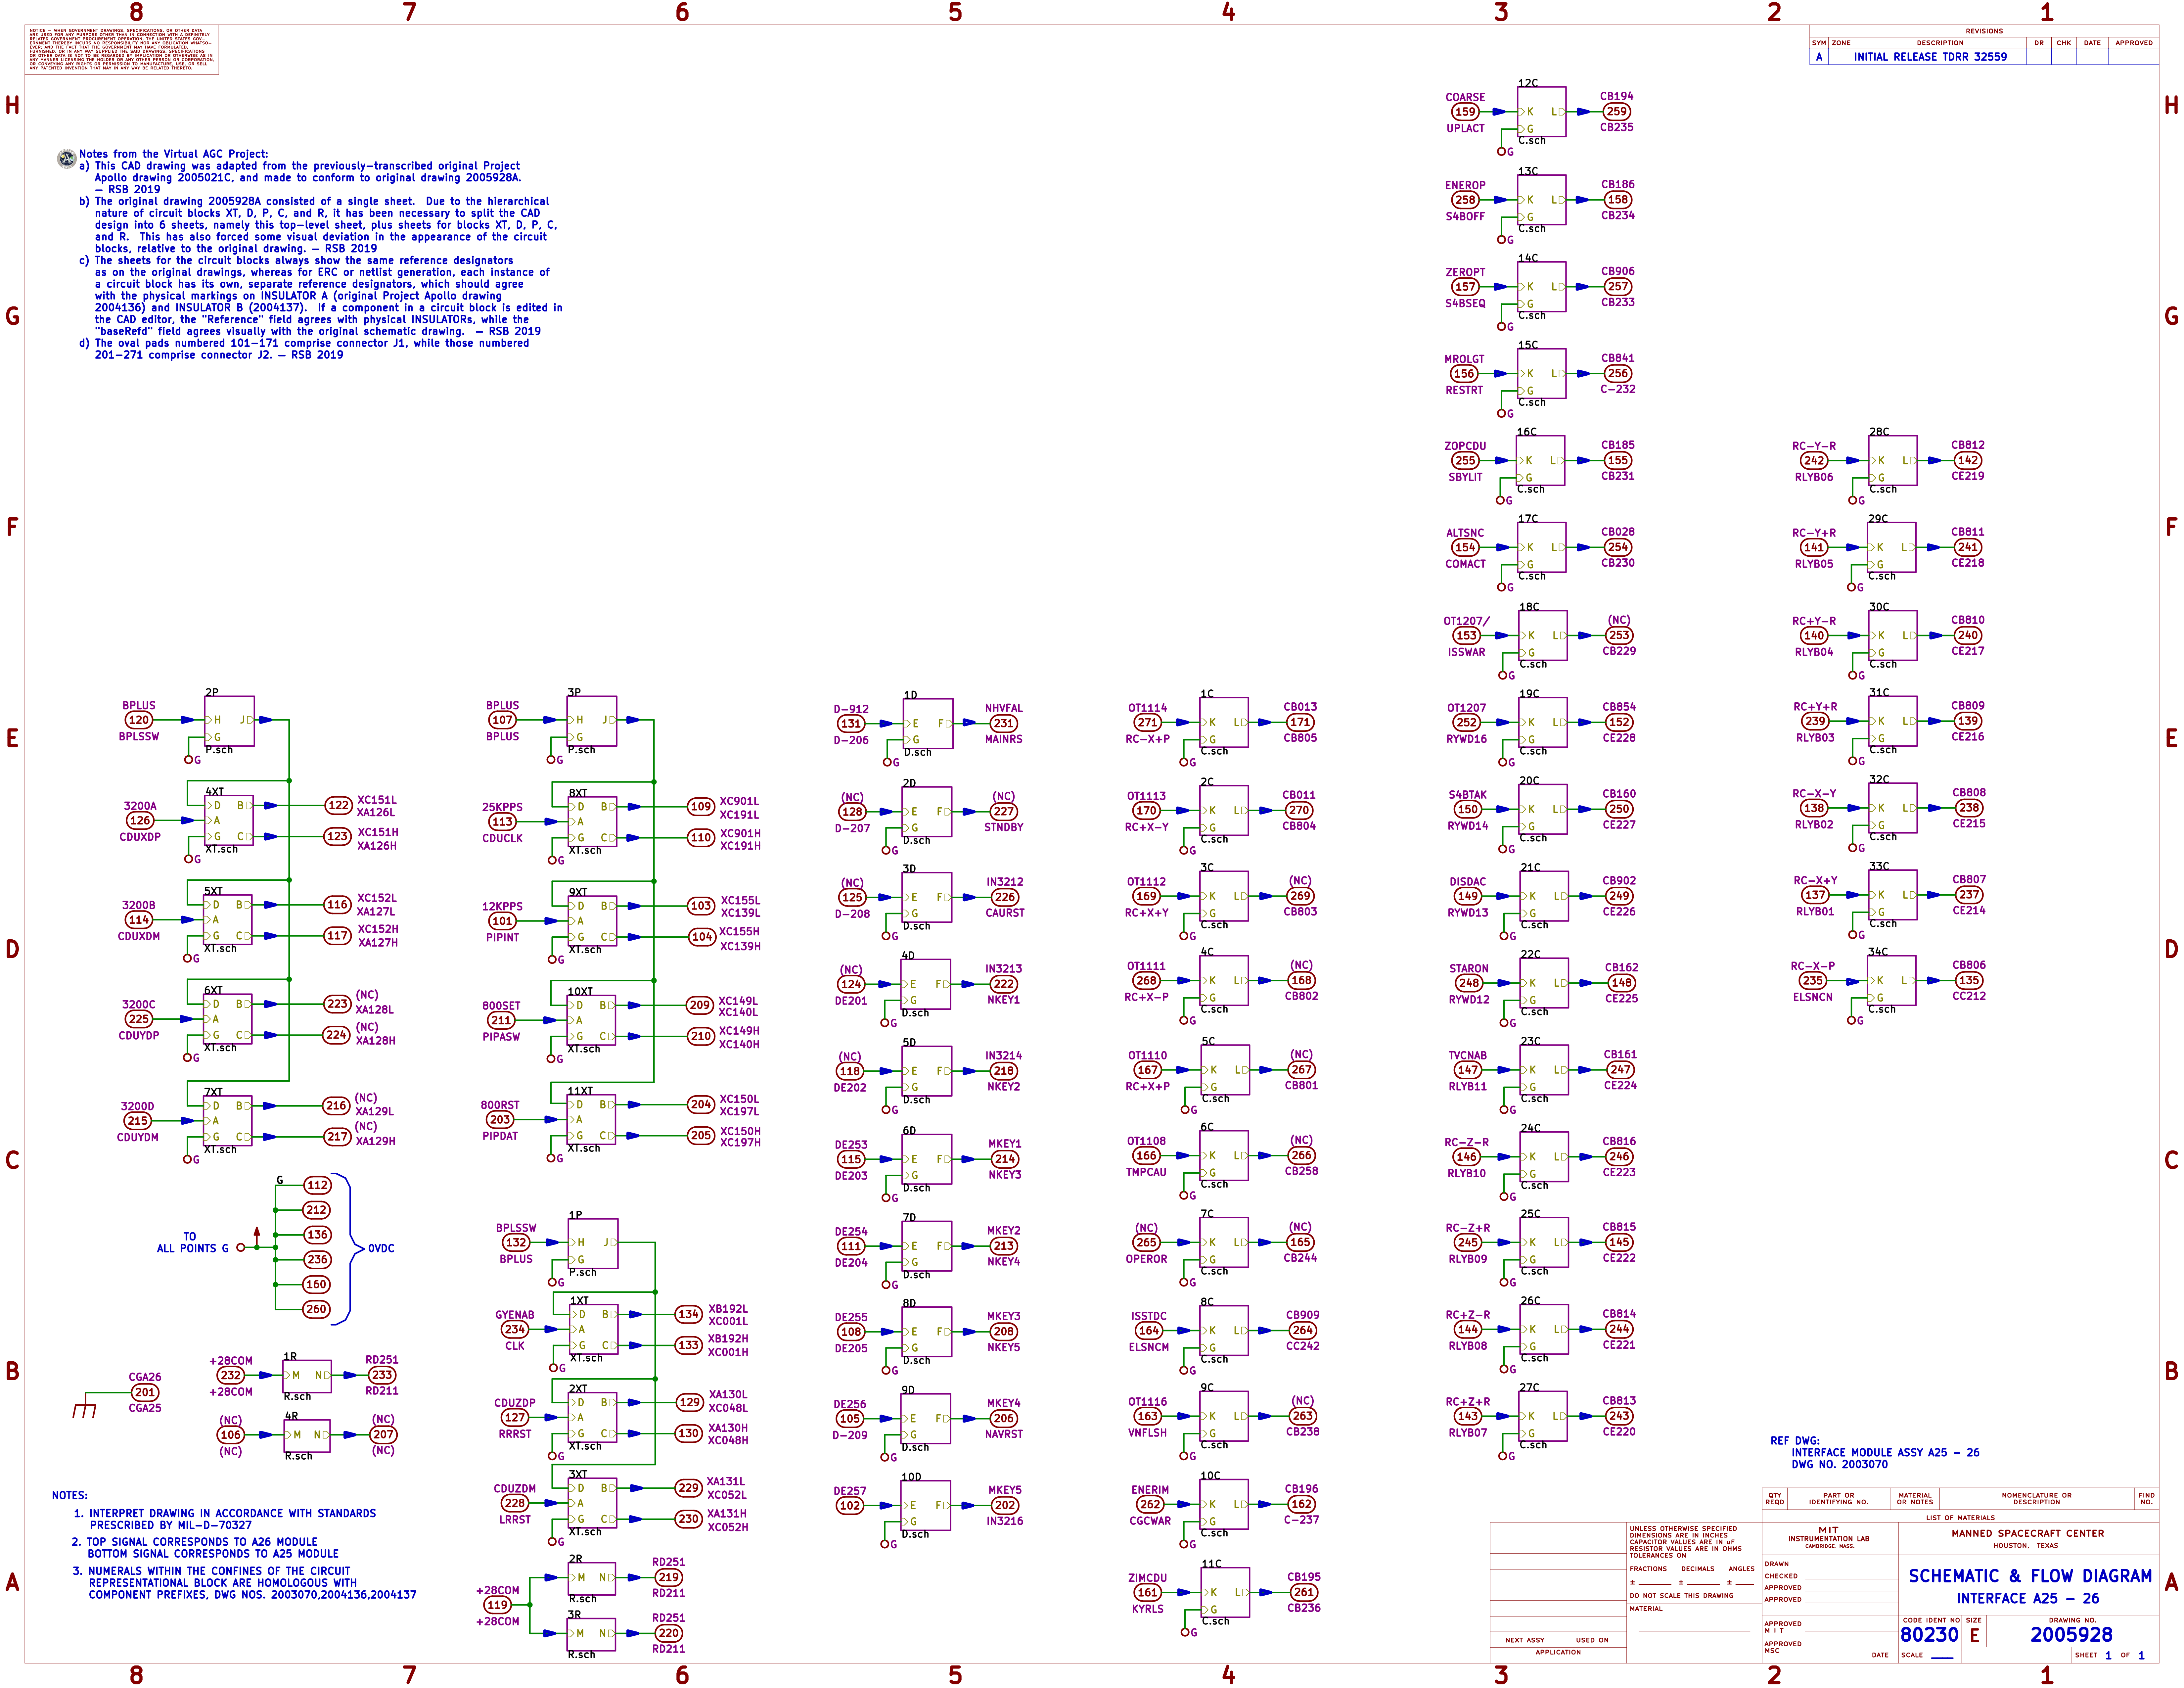
Task: Select 'MIT INSTRUMENTATION LAB' text
Action: (1829, 1535)
